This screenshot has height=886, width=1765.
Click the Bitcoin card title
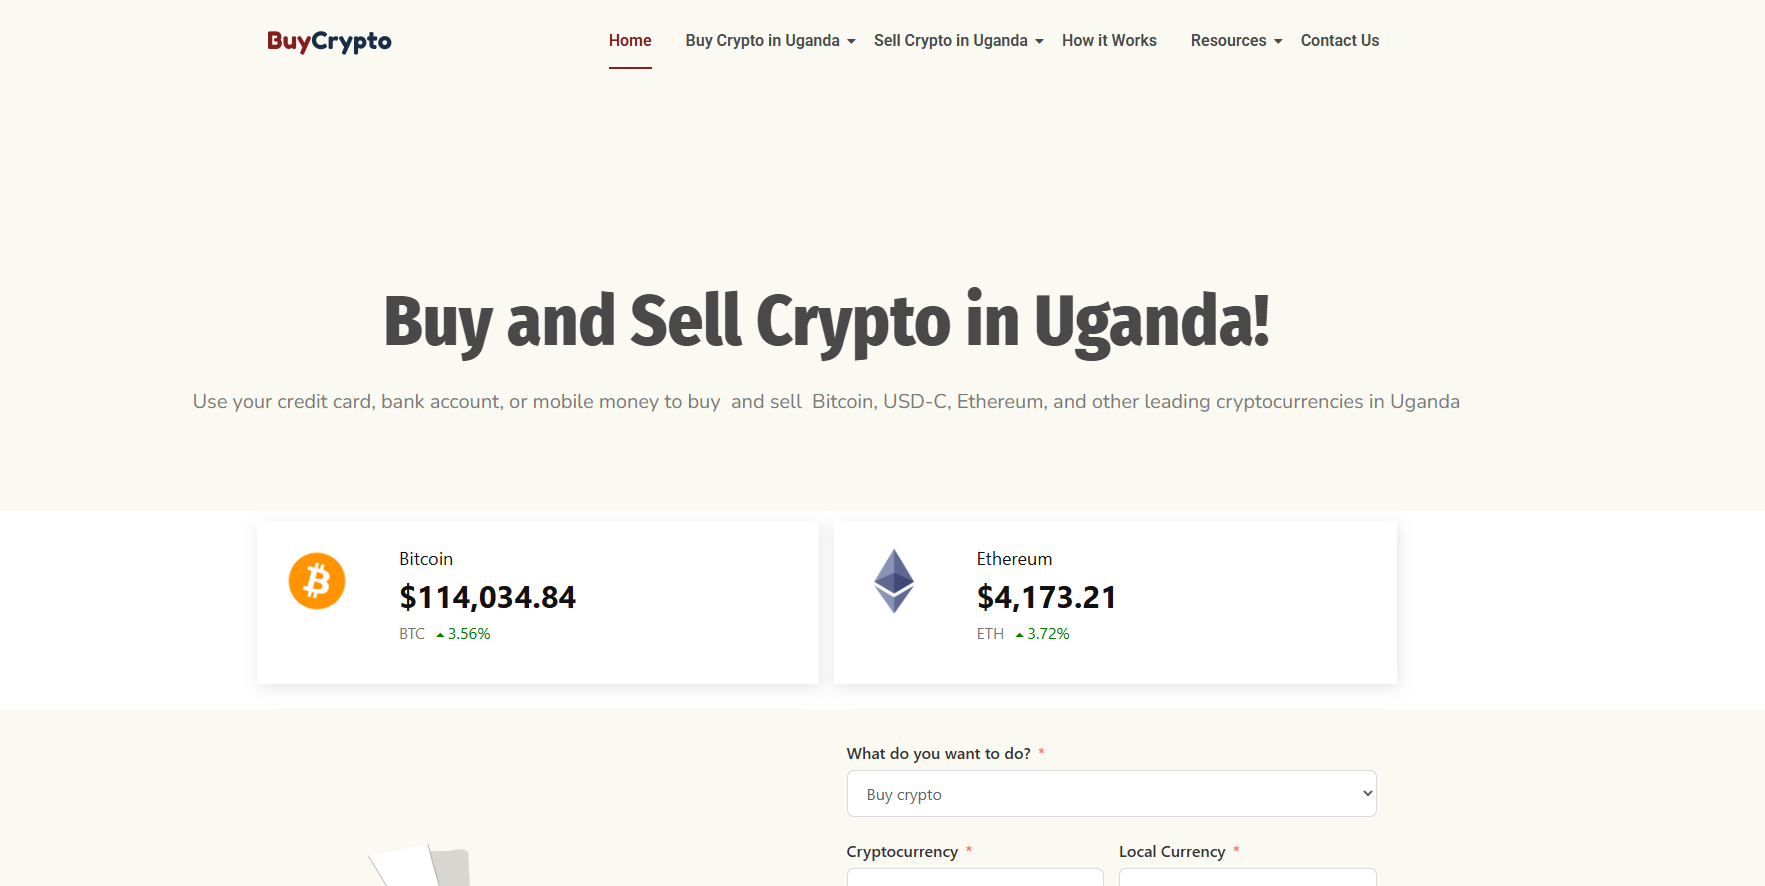coord(426,559)
